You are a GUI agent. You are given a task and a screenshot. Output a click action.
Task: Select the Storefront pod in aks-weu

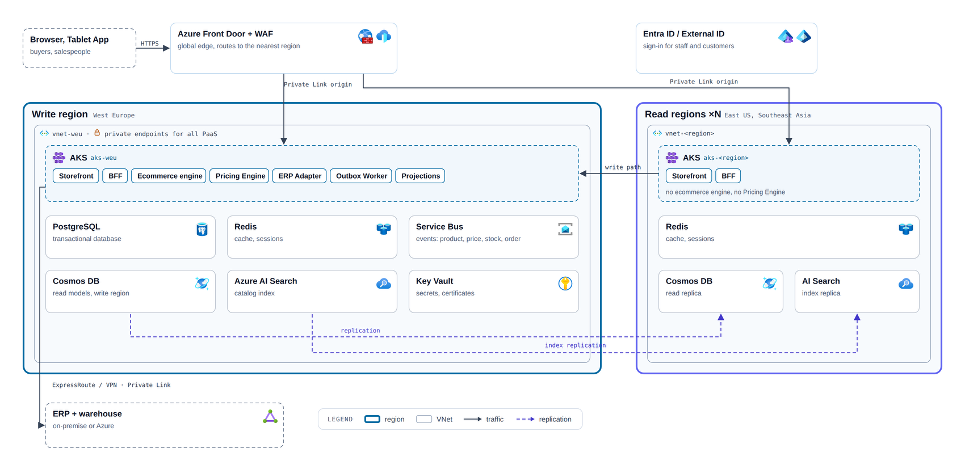(x=76, y=176)
